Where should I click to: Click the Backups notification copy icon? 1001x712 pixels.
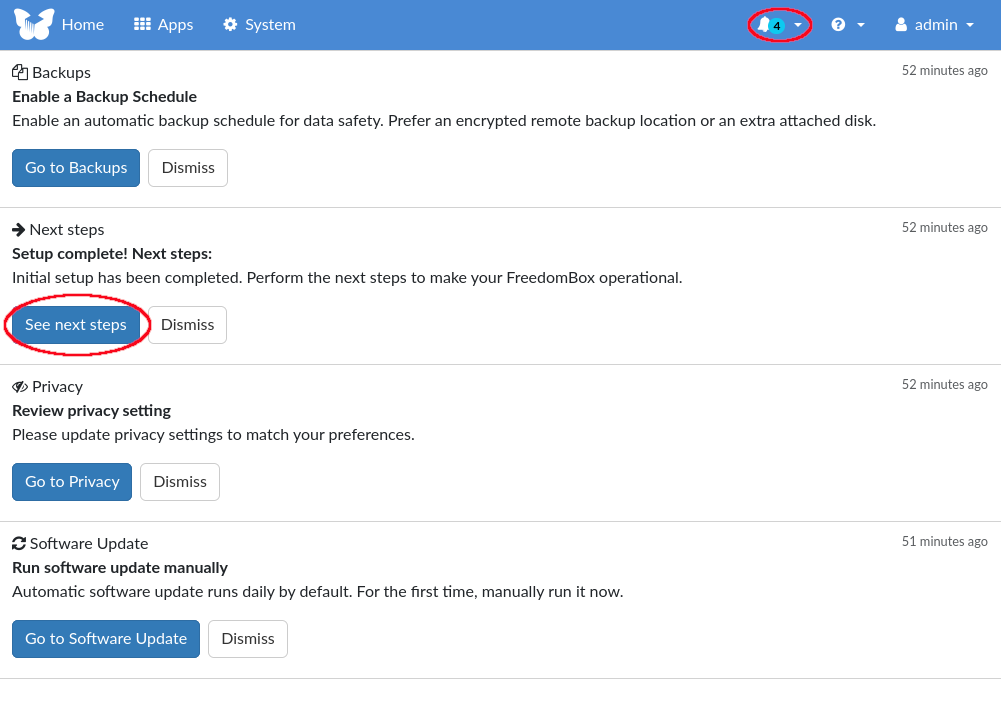coord(20,72)
